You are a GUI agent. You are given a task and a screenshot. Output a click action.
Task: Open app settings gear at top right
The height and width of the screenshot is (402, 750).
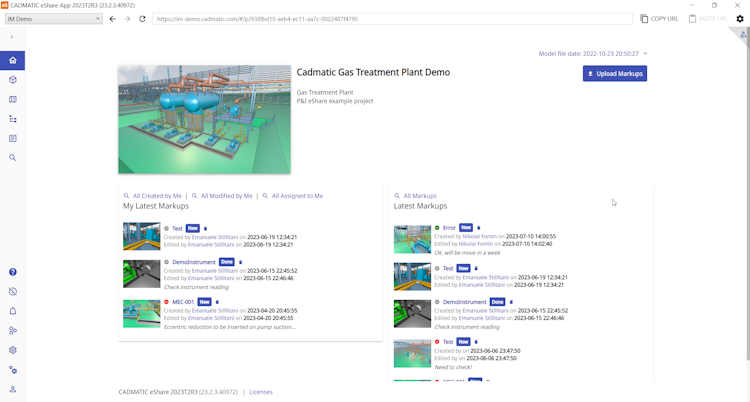(740, 19)
